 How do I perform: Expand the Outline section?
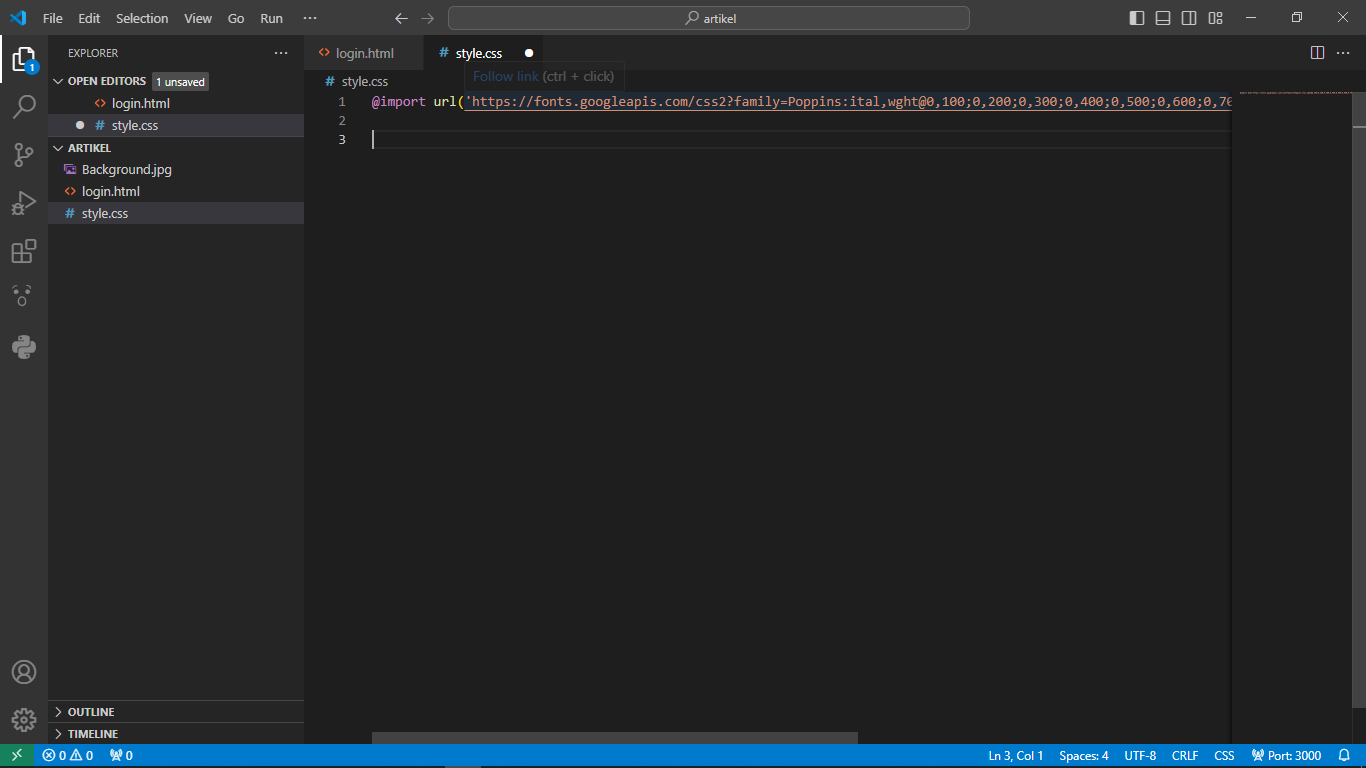pos(176,712)
